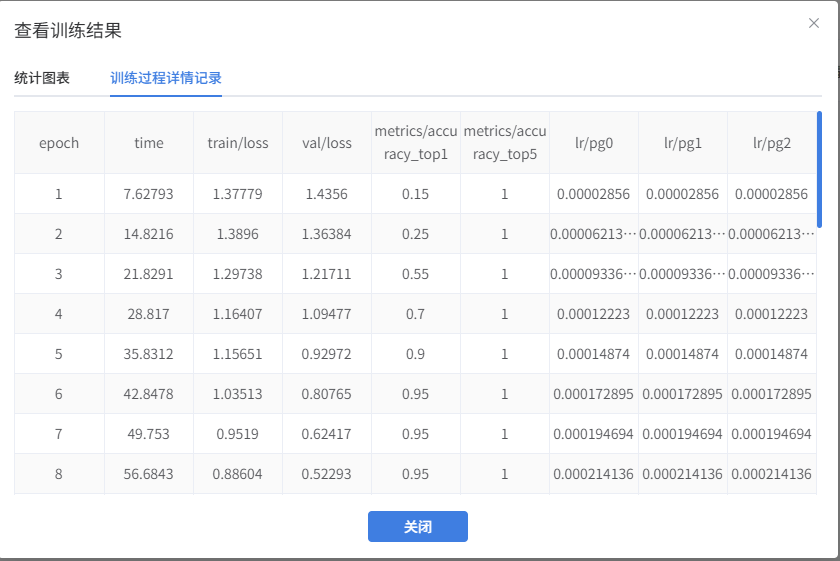Click the top1 accuracy value 0.7

pyautogui.click(x=416, y=314)
